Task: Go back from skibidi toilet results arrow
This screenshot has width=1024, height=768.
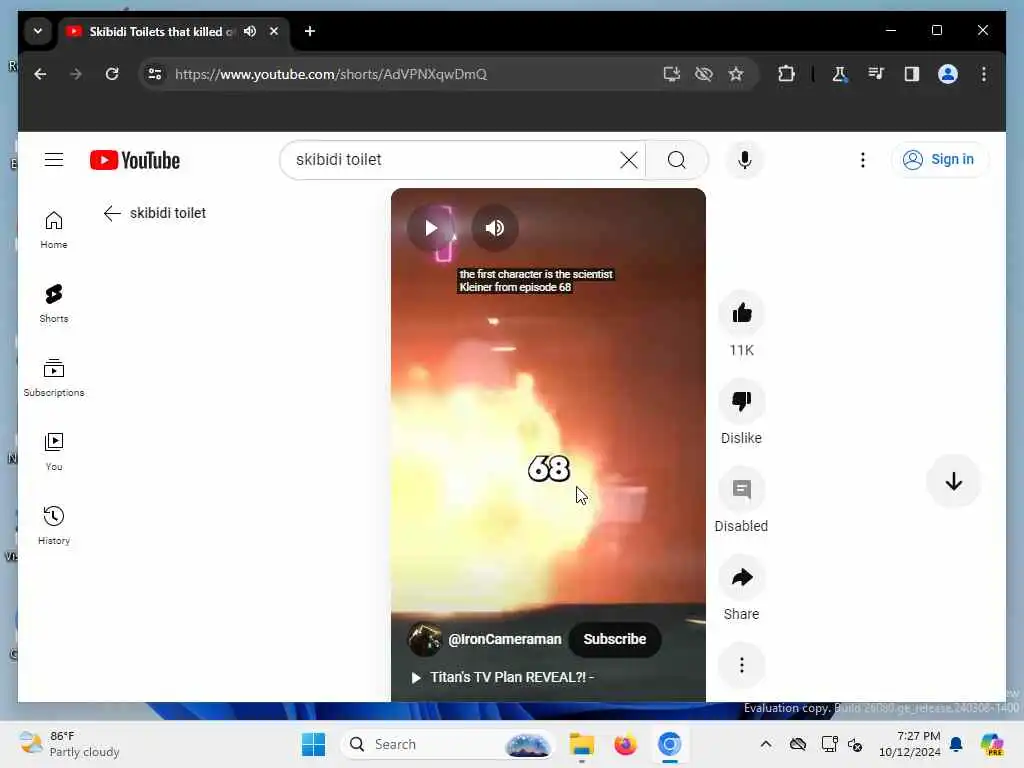Action: point(112,213)
